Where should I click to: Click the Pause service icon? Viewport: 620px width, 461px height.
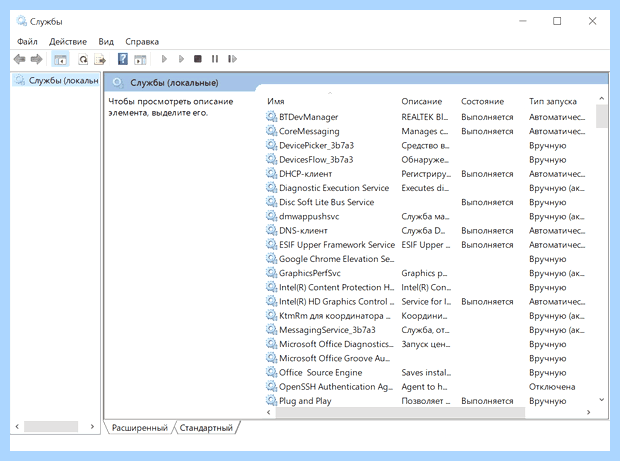tap(215, 59)
